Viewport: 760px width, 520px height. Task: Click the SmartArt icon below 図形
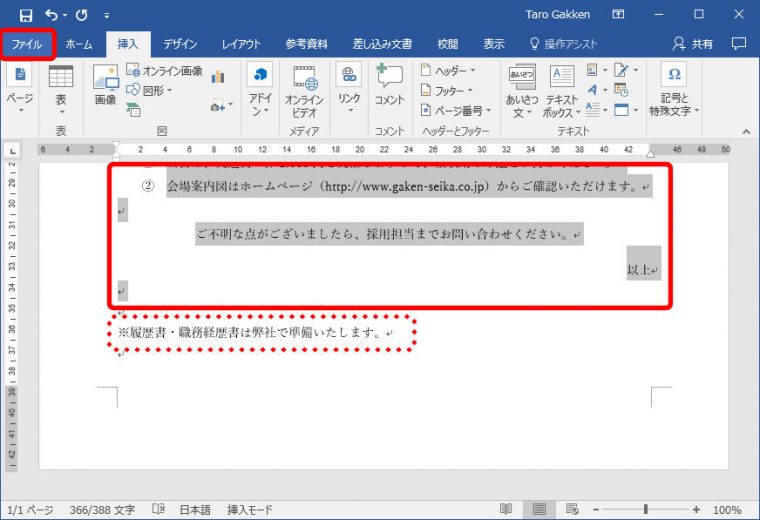(134, 110)
